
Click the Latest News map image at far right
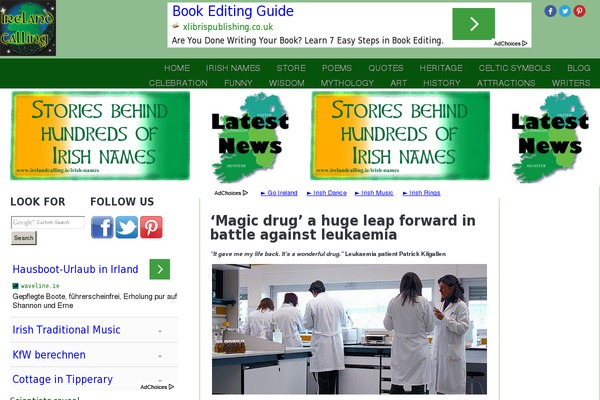[550, 137]
